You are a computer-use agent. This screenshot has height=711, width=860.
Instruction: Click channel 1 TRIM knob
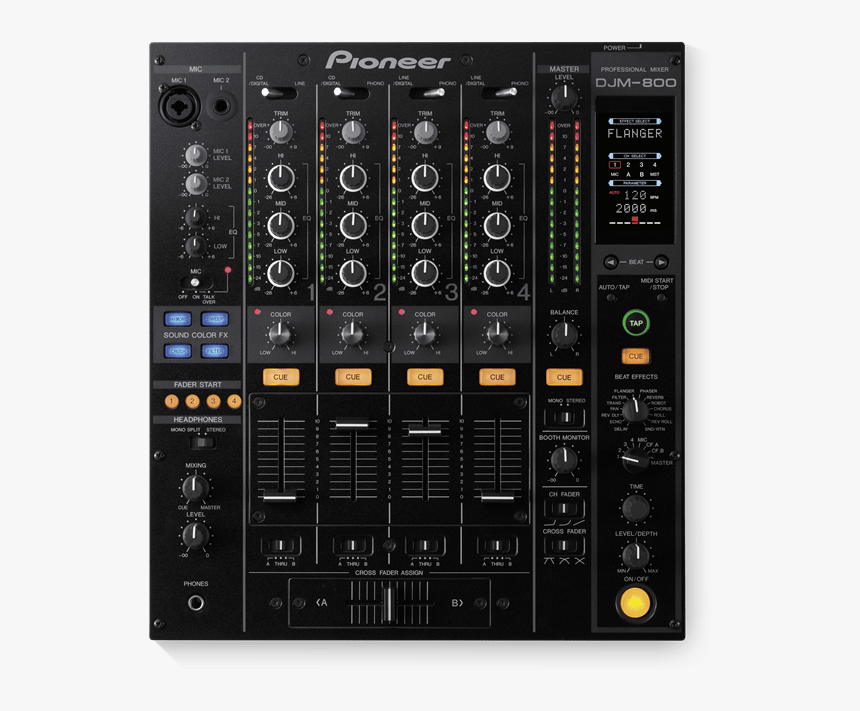click(281, 132)
